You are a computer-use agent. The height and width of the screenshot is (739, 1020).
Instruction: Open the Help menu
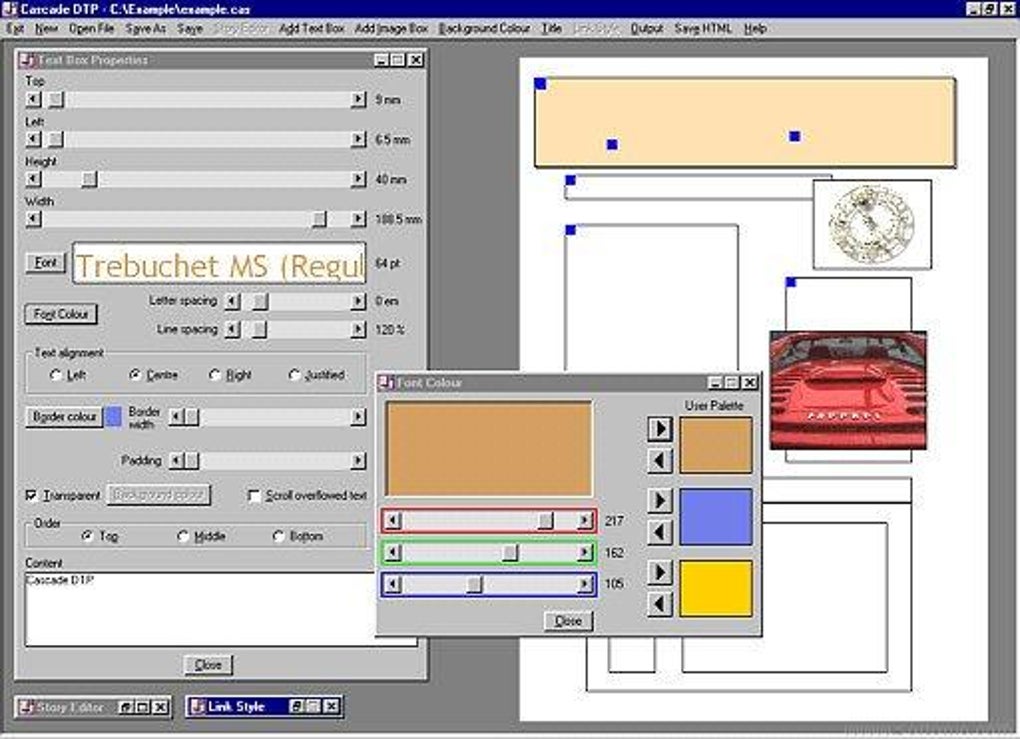point(755,29)
